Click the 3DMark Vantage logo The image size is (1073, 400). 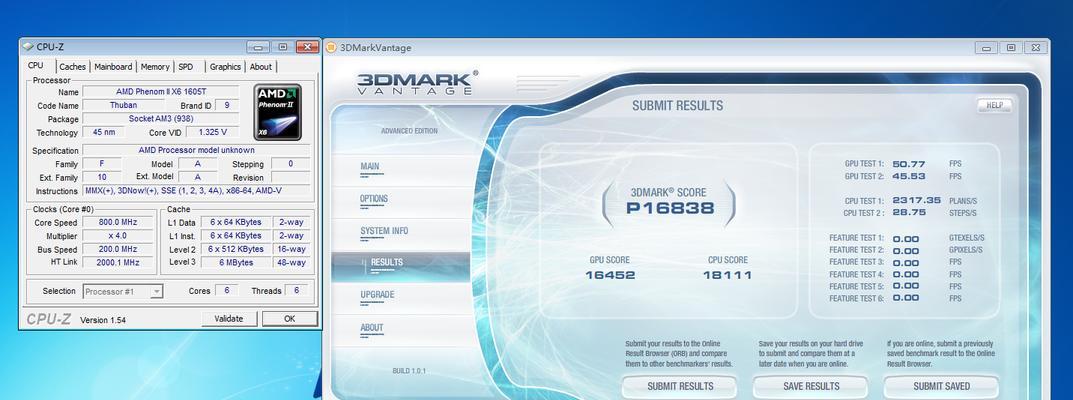coord(417,82)
